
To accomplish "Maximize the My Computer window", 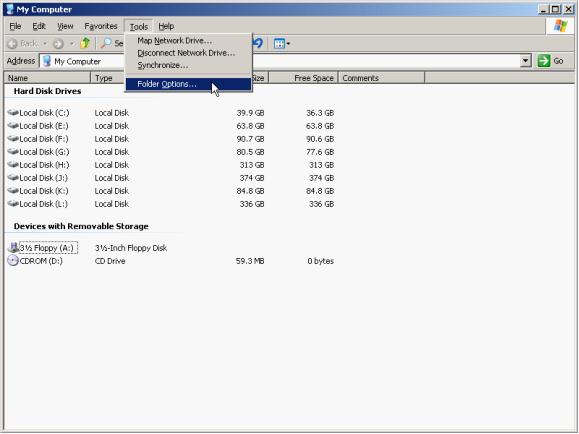I will [x=555, y=9].
